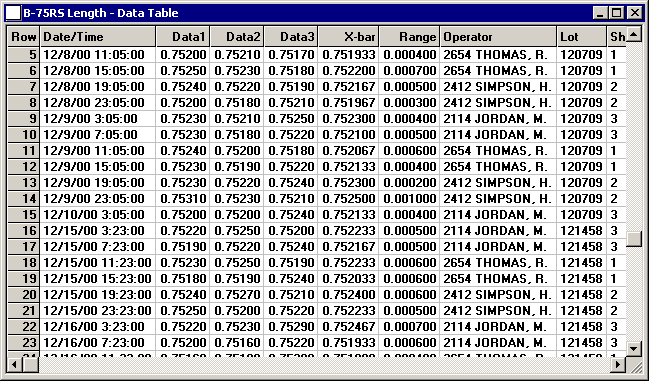Image resolution: width=649 pixels, height=381 pixels.
Task: Click the Operator column header
Action: tap(498, 37)
